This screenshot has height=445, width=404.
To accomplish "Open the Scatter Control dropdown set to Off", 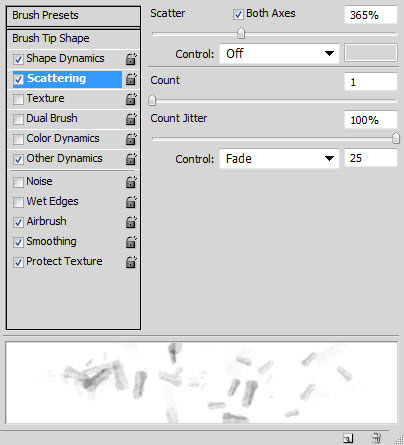I will click(x=279, y=54).
